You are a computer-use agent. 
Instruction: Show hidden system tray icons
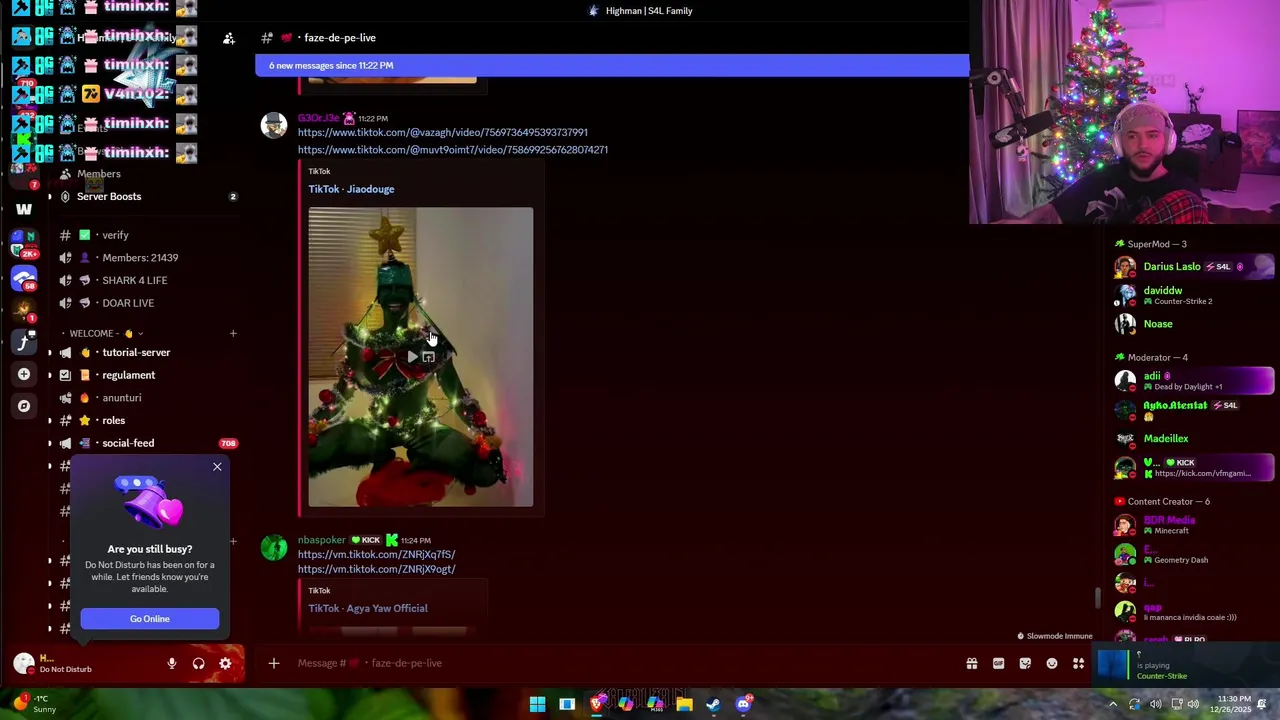pyautogui.click(x=1112, y=704)
